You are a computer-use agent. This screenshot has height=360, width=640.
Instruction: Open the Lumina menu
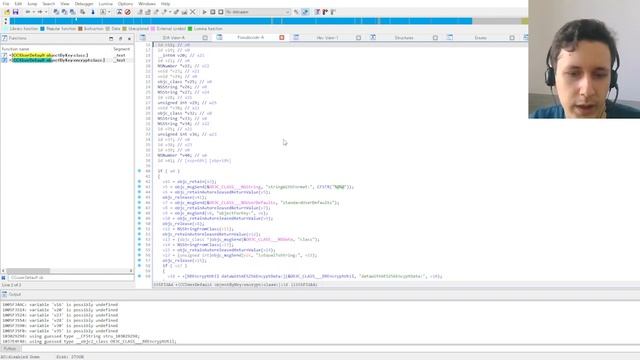(x=105, y=4)
